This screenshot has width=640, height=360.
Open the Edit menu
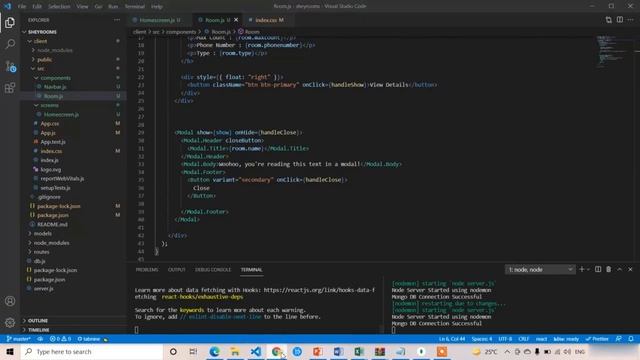tap(37, 7)
